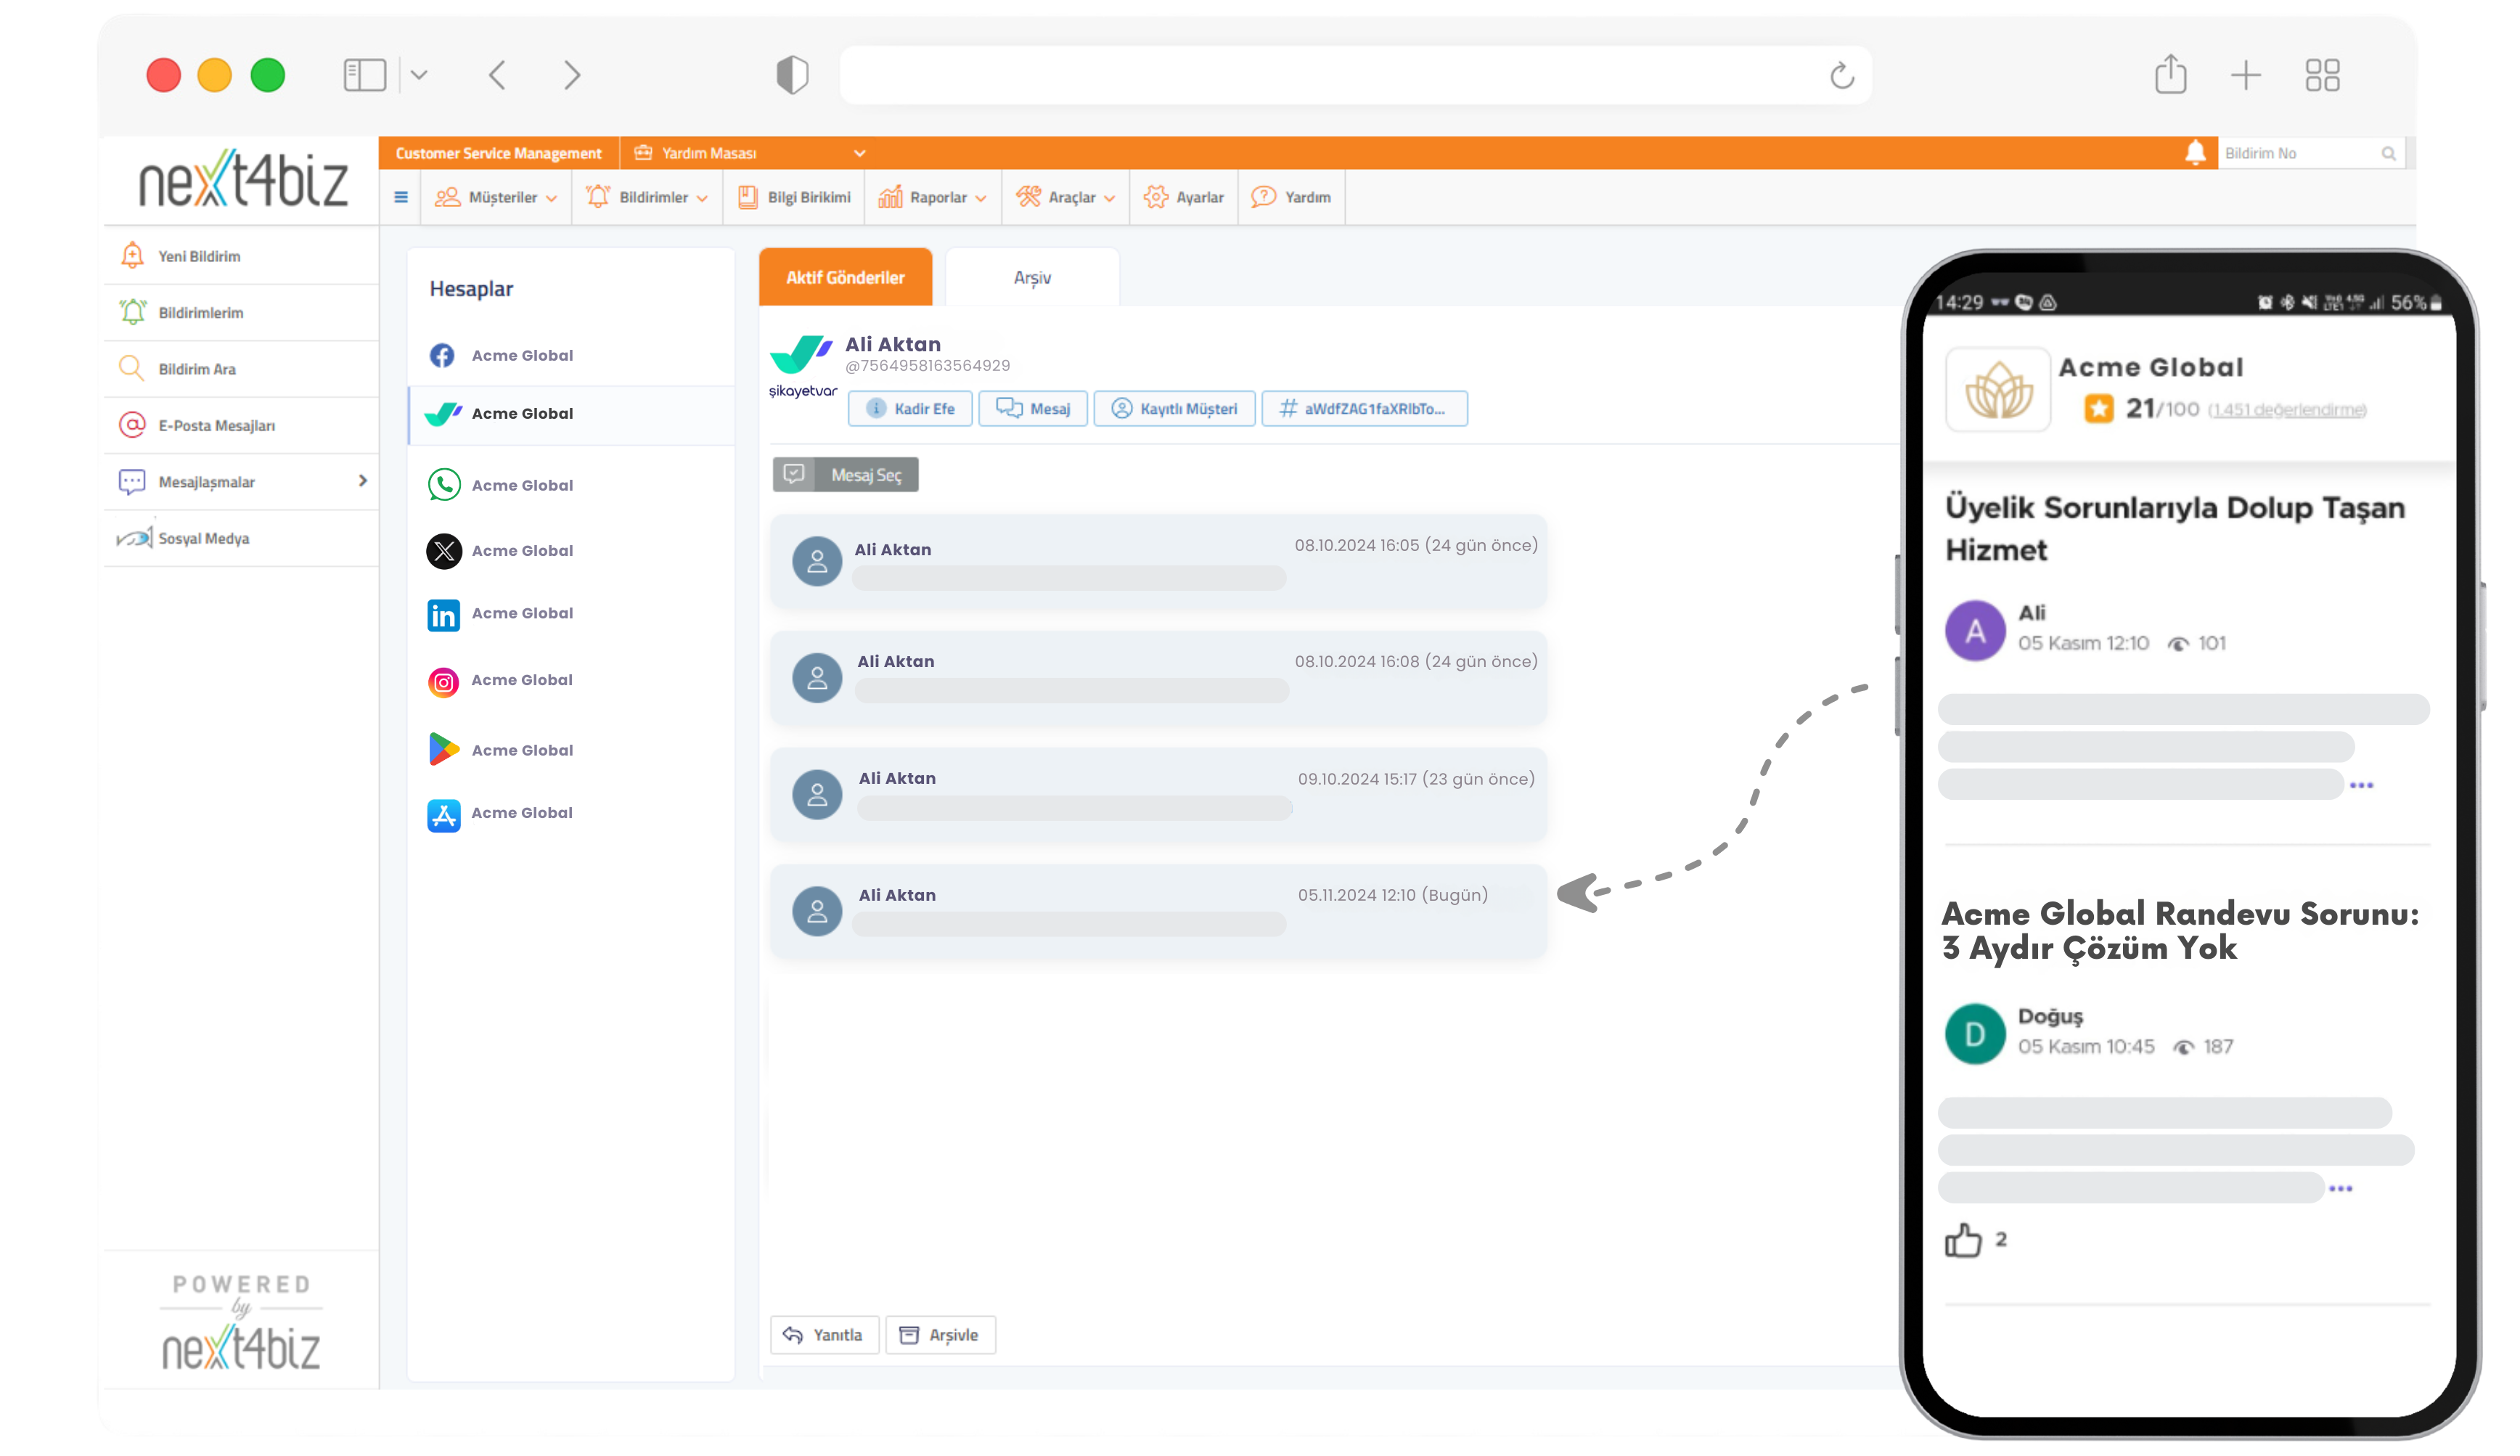Click the next4biz logo at top left

point(243,180)
